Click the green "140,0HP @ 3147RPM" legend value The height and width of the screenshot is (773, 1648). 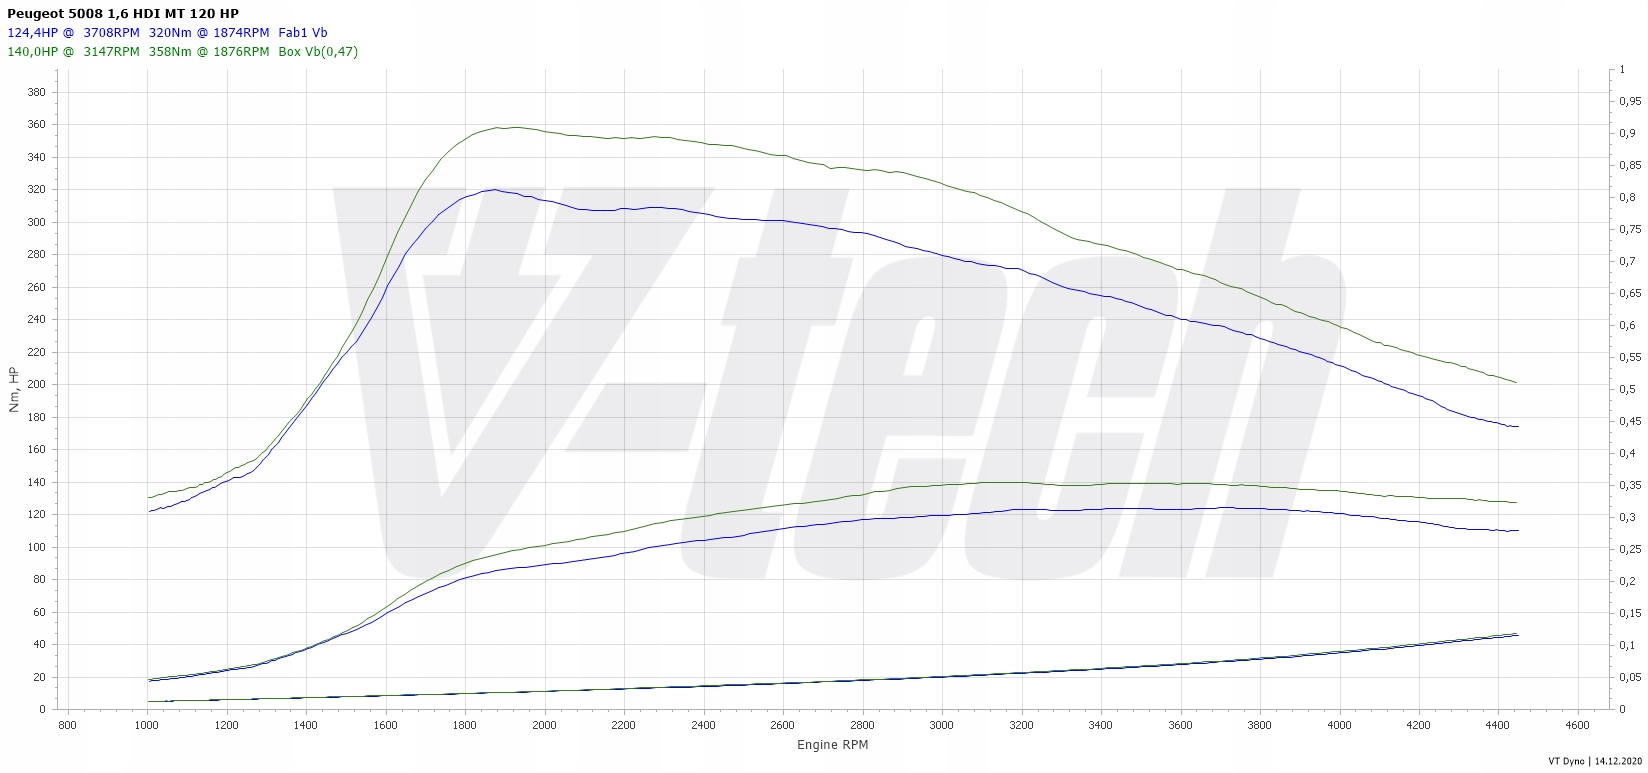pyautogui.click(x=73, y=52)
